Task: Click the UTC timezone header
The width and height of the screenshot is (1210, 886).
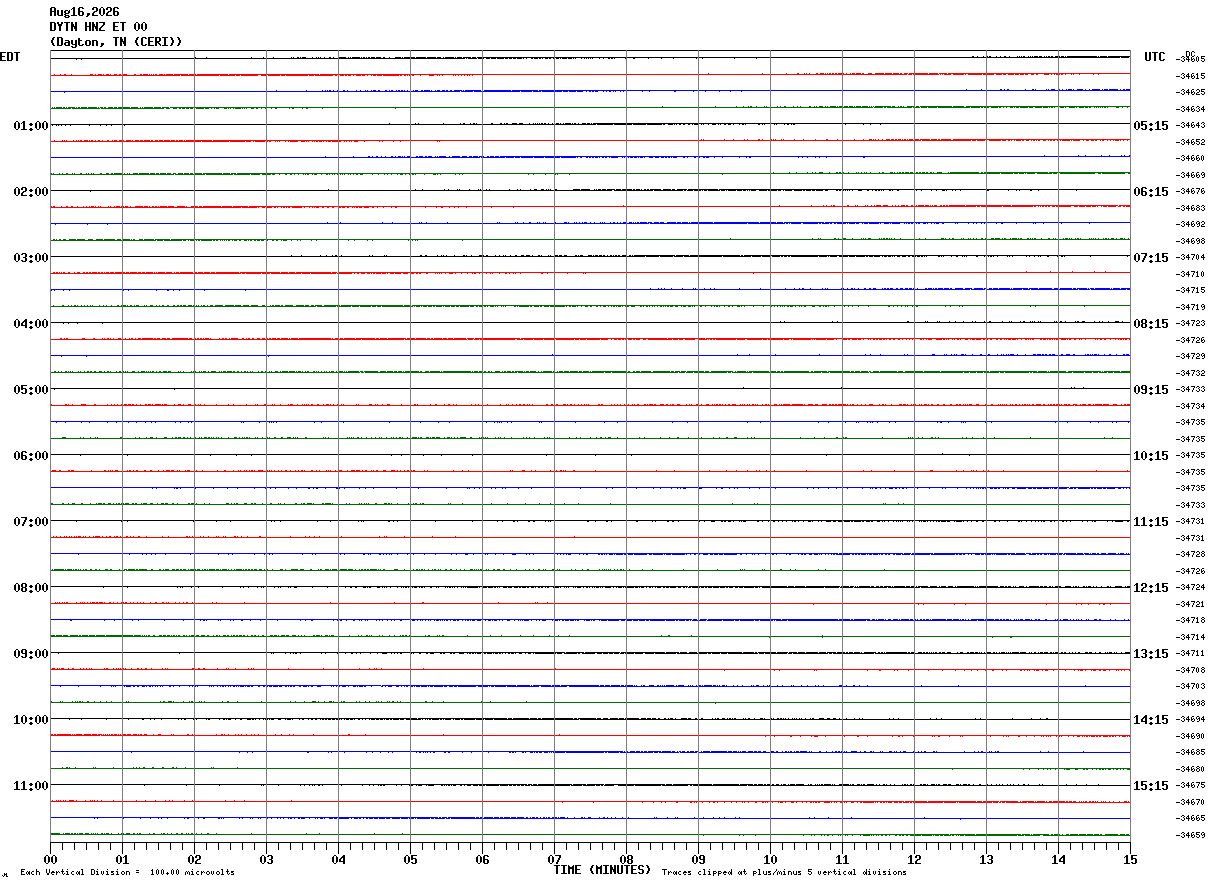Action: point(1155,57)
